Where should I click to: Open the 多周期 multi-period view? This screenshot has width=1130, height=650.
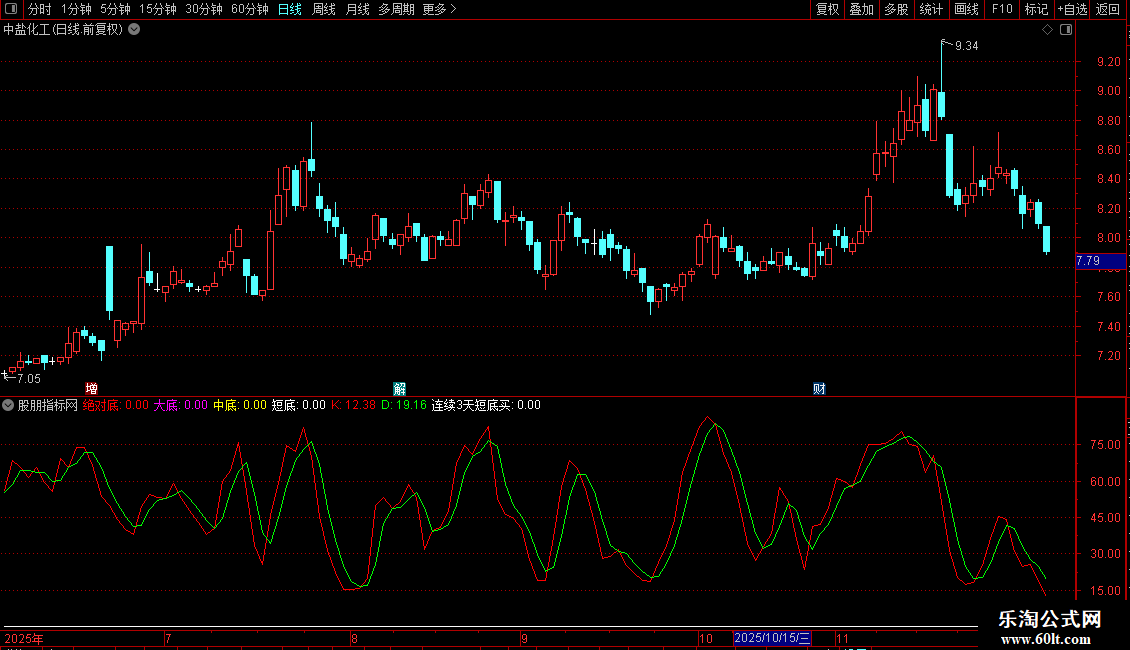click(x=396, y=9)
